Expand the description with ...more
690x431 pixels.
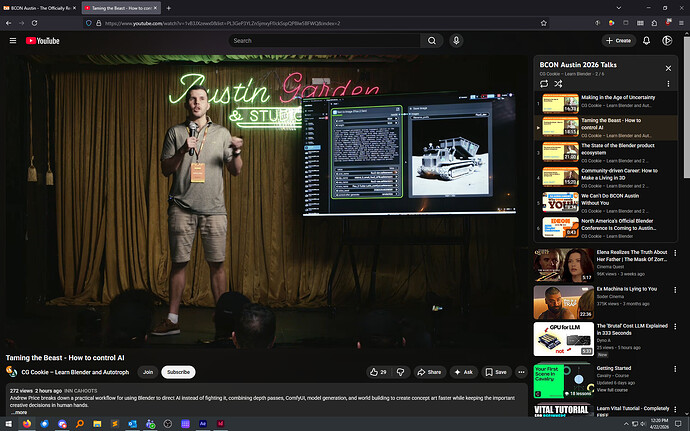pos(19,413)
